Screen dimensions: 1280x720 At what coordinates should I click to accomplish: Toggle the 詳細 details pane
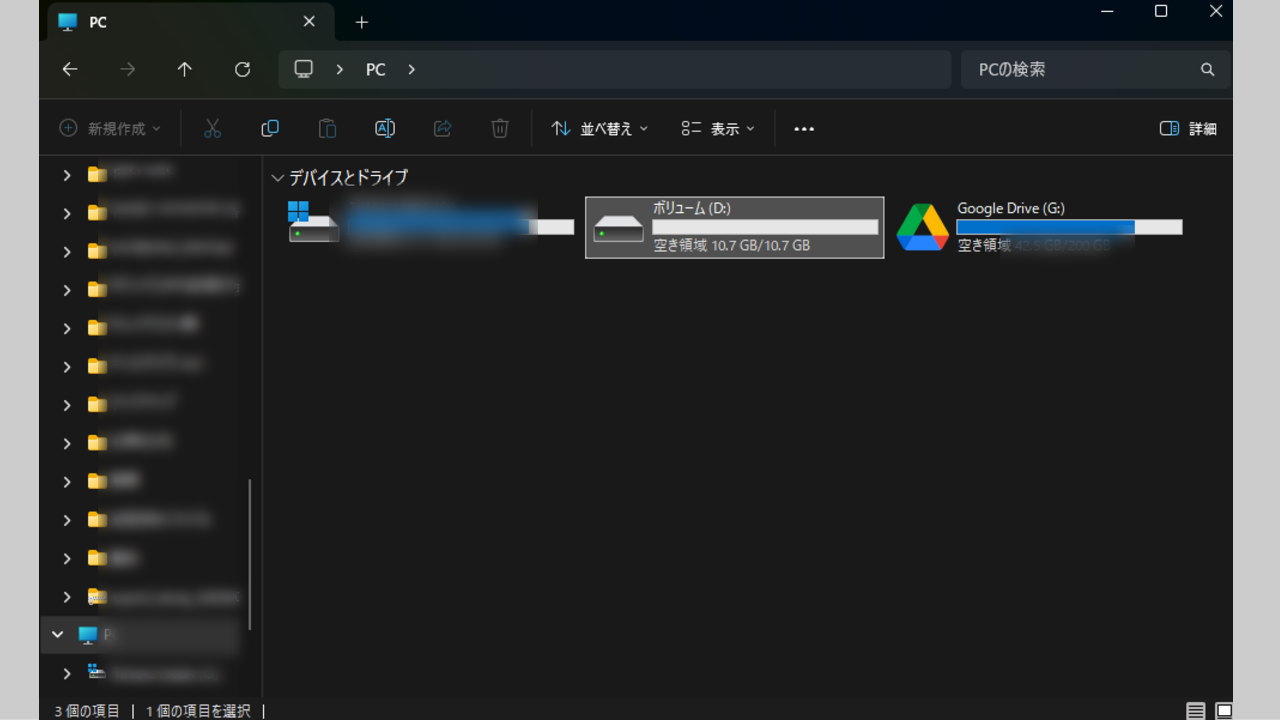(x=1188, y=128)
